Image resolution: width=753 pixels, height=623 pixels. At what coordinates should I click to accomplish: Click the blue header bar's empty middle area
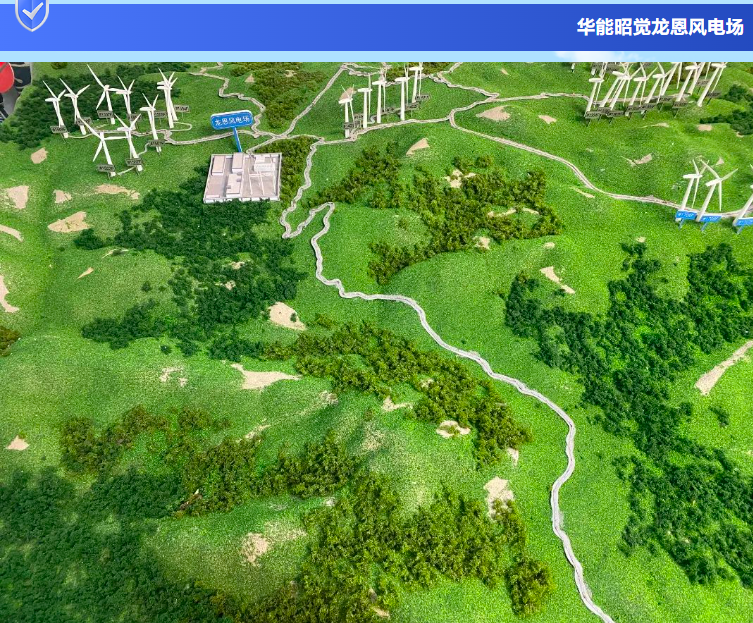[300, 27]
